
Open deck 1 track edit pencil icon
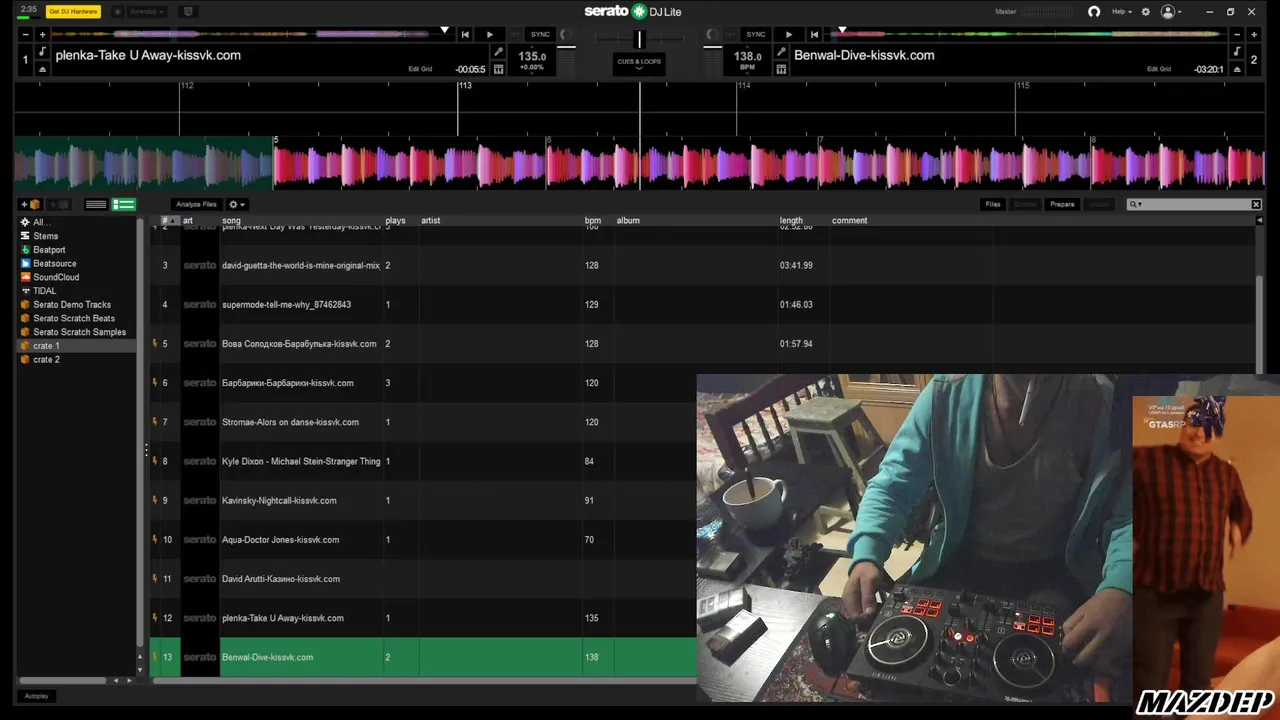pos(498,51)
